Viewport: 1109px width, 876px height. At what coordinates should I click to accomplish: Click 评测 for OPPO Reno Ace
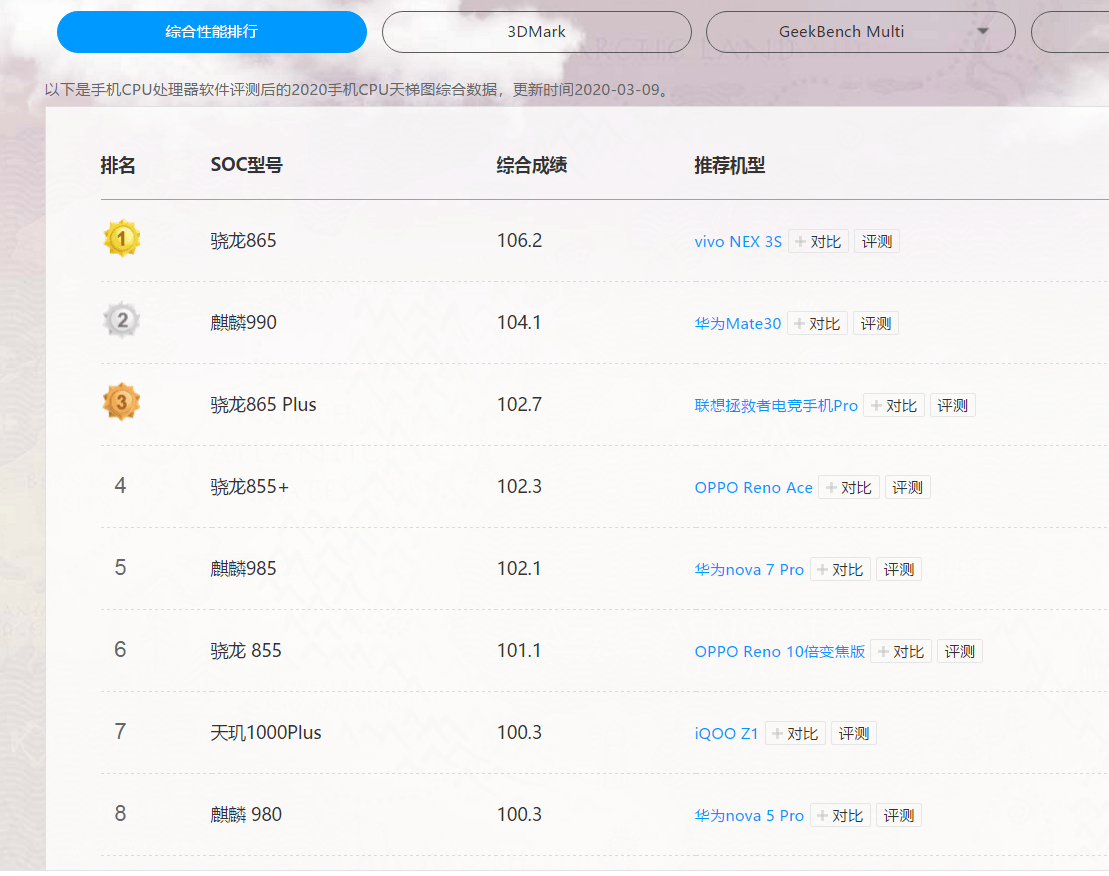[x=908, y=488]
